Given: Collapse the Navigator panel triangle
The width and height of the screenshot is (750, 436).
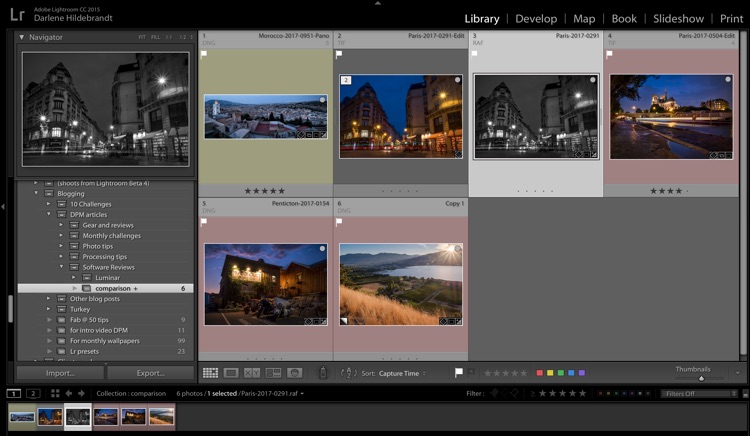Looking at the screenshot, I should (22, 37).
